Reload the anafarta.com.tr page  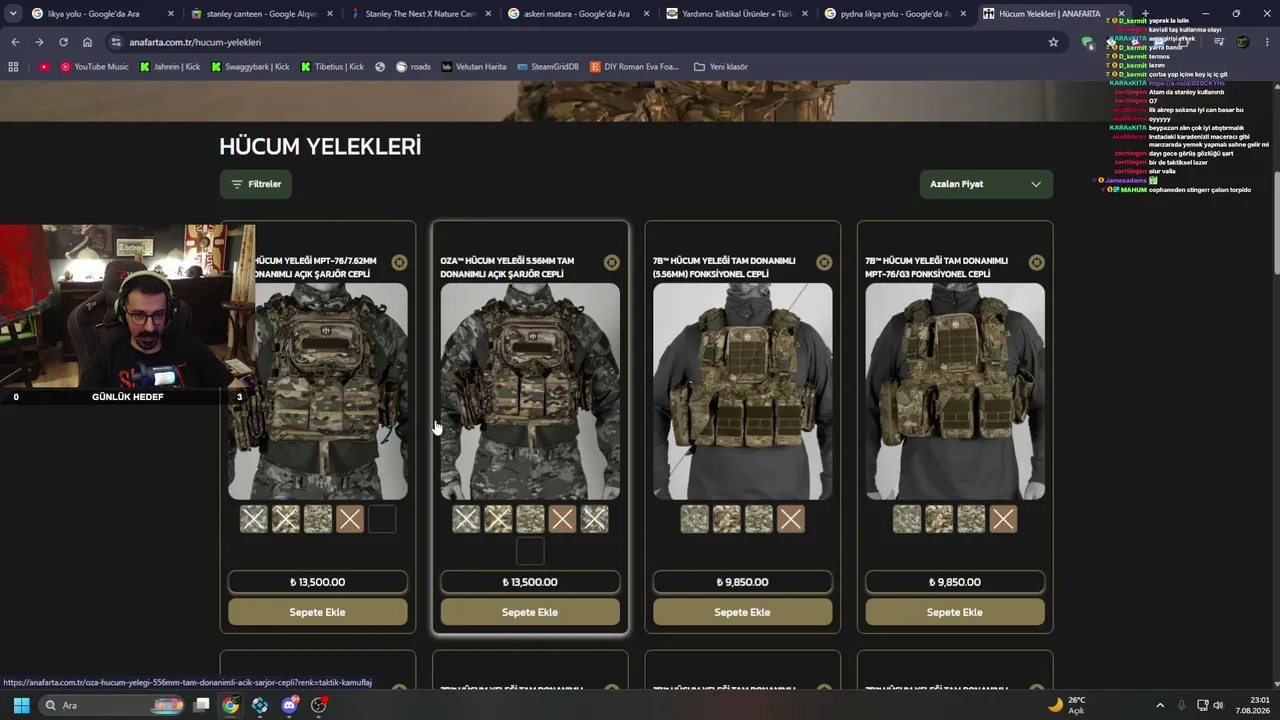pos(63,42)
